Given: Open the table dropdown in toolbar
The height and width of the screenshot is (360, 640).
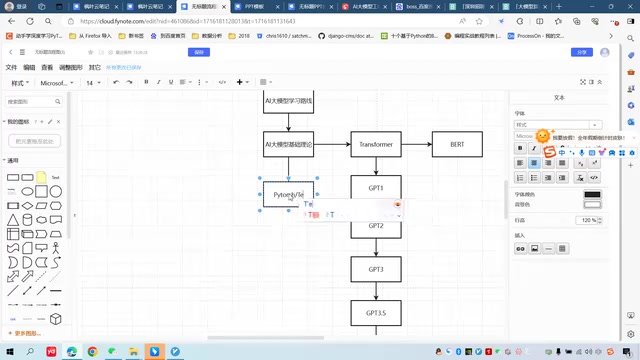Looking at the screenshot, I should (x=266, y=82).
